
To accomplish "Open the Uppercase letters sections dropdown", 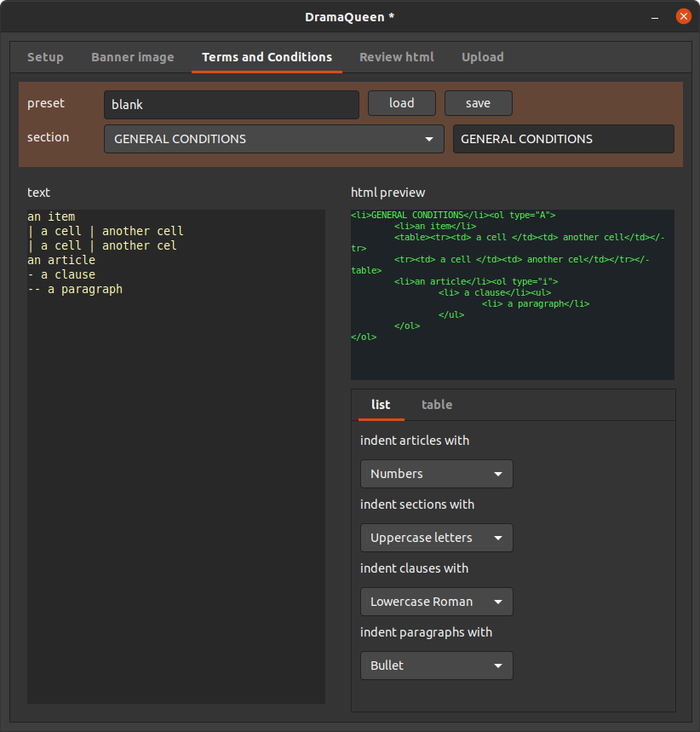I will point(437,538).
